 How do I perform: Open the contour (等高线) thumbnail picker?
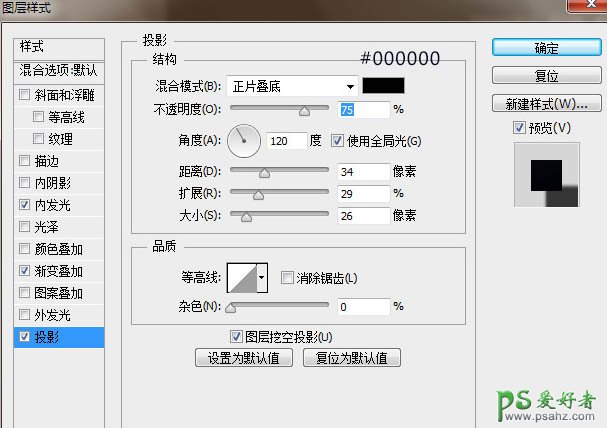pyautogui.click(x=242, y=277)
